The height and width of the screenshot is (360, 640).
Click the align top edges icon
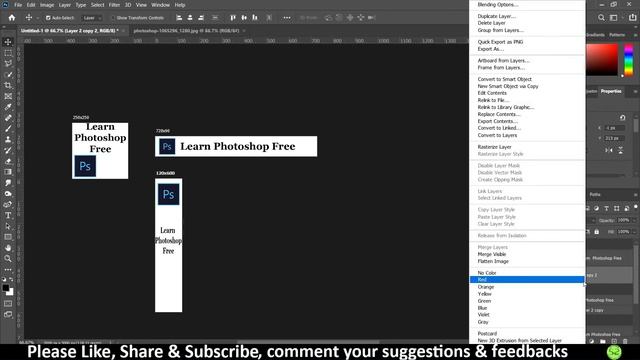[x=233, y=18]
